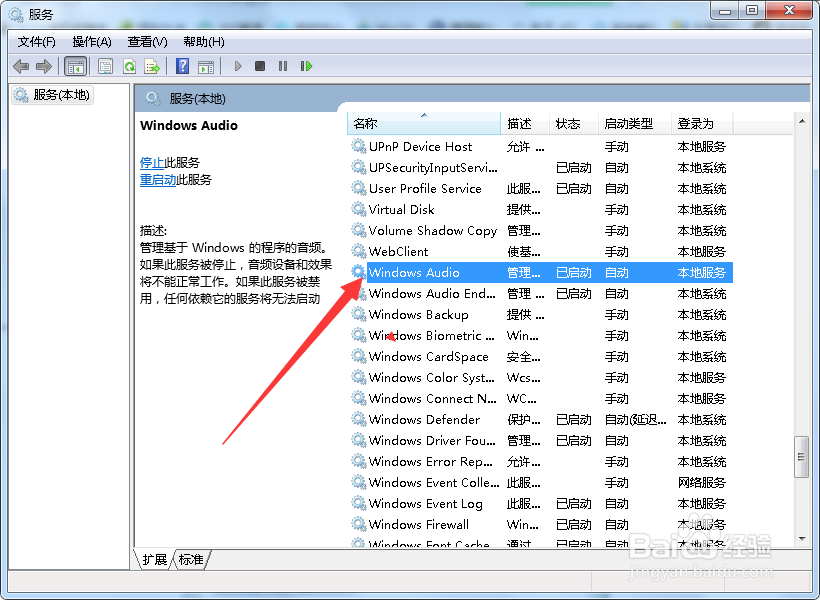Click the gear icon of UPnP Device Host
Image resolution: width=820 pixels, height=600 pixels.
pos(358,146)
